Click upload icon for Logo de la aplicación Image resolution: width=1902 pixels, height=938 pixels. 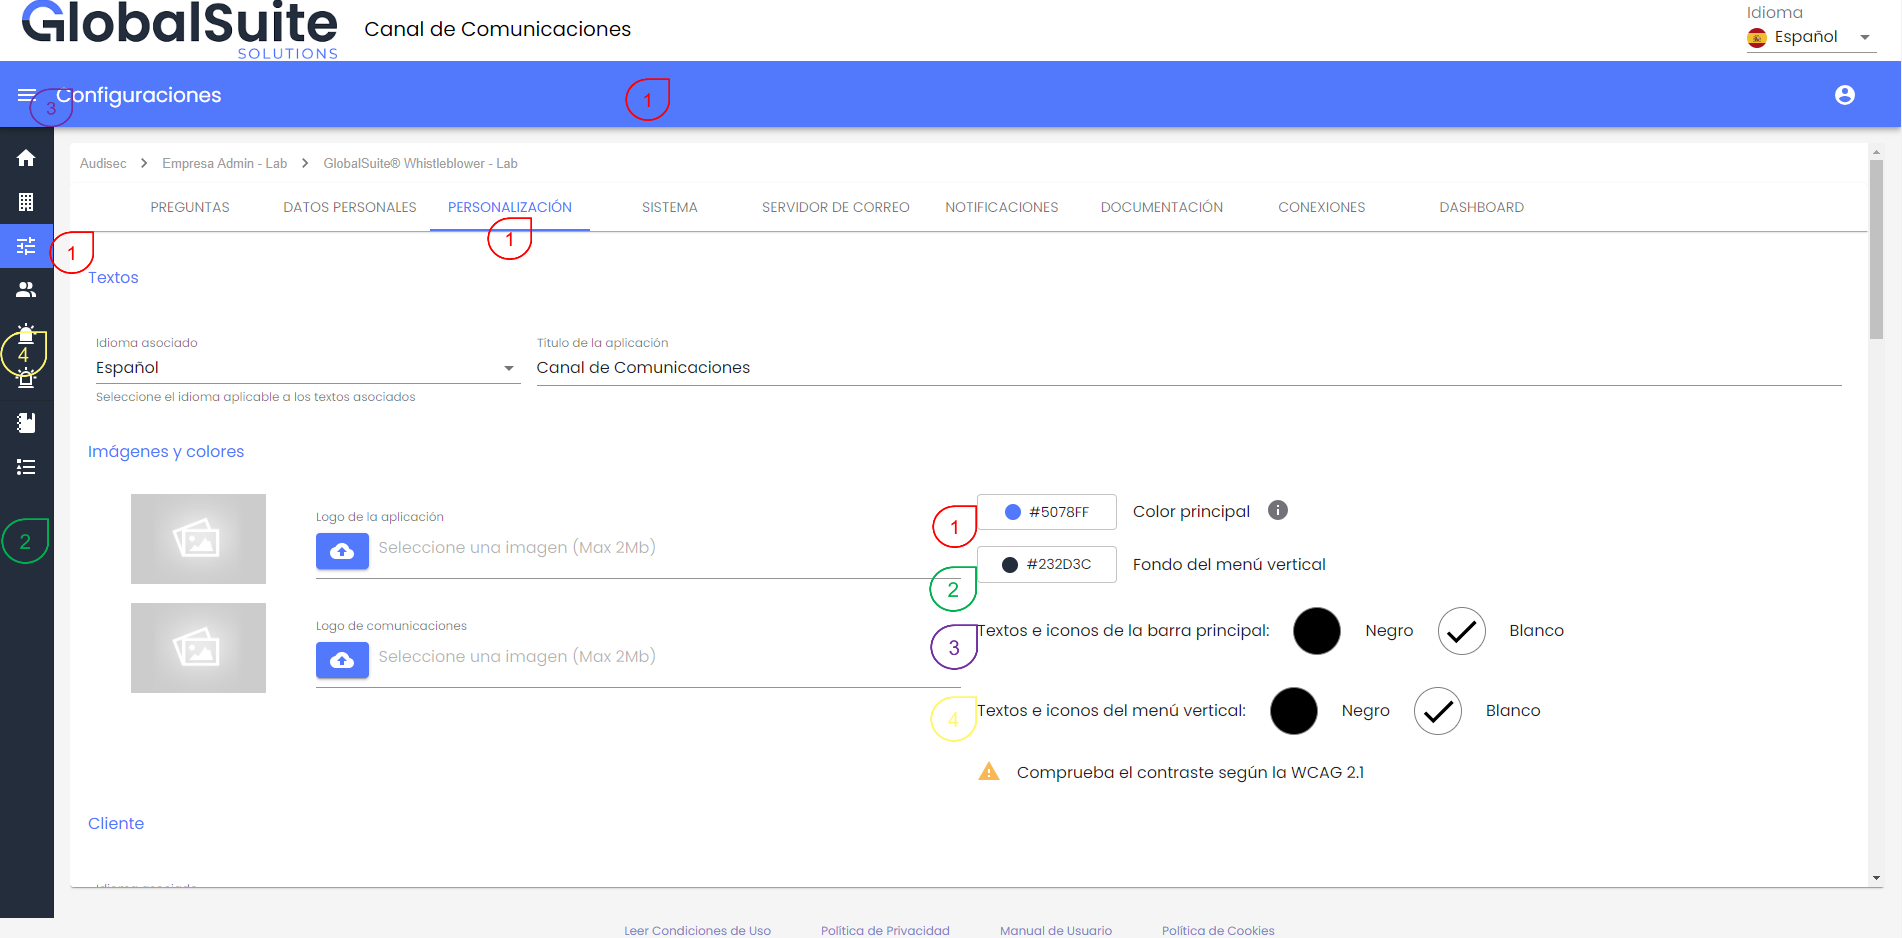point(342,551)
